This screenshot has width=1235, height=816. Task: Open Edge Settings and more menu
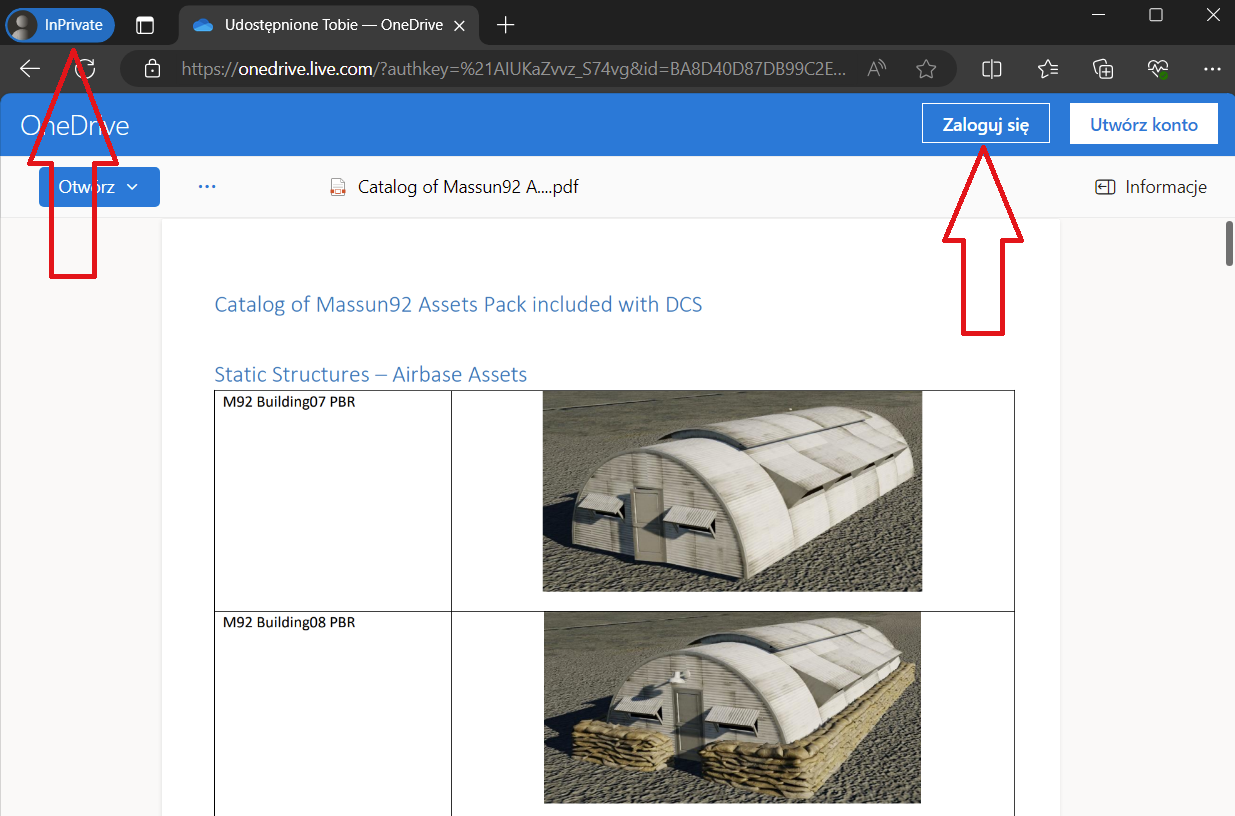[1212, 68]
